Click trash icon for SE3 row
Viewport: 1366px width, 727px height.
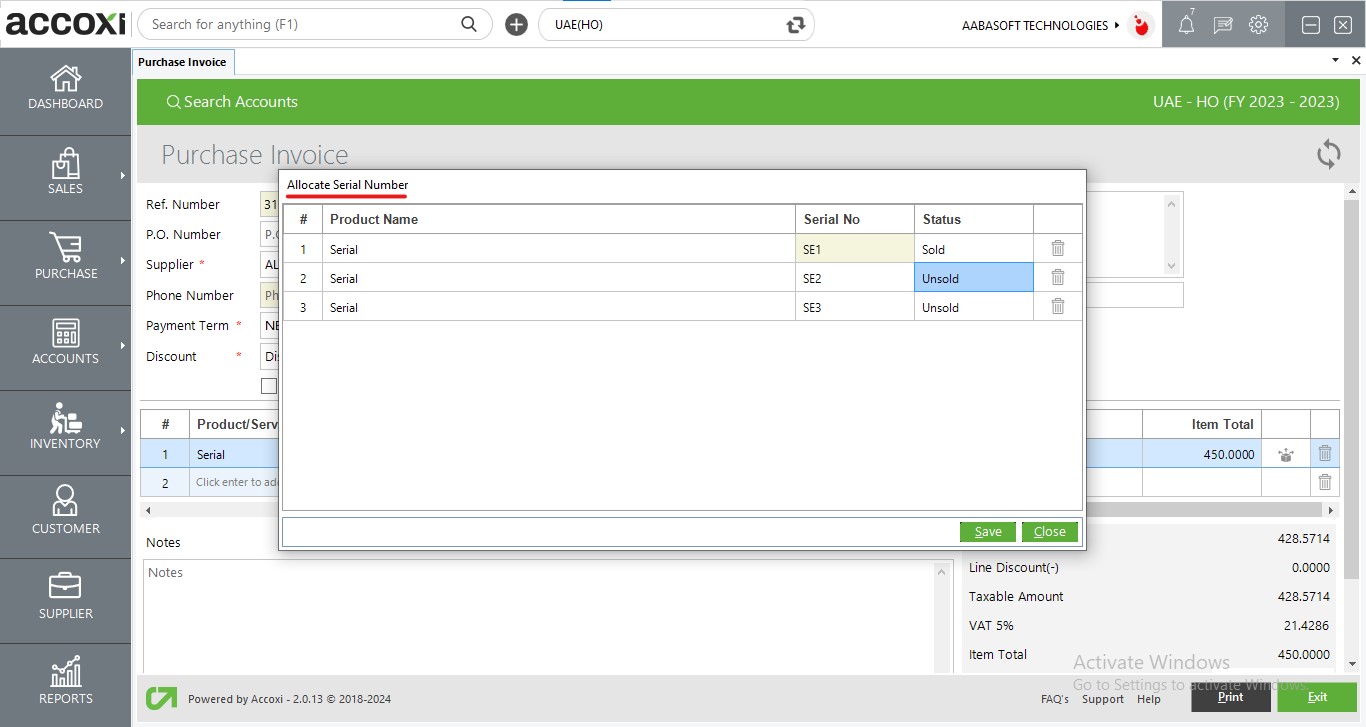(1057, 307)
